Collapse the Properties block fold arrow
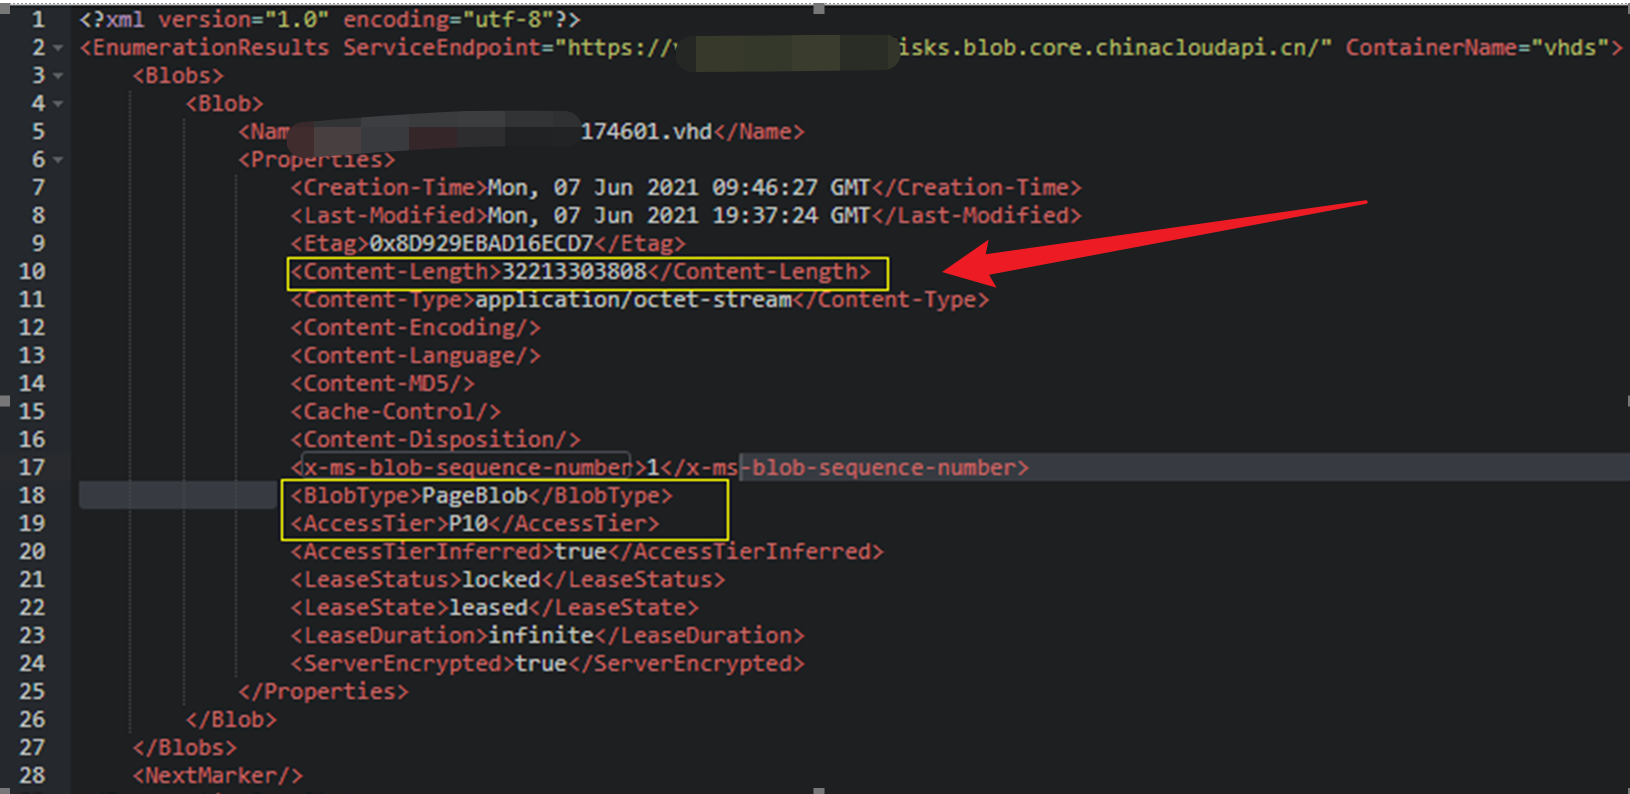Image resolution: width=1630 pixels, height=794 pixels. point(58,160)
